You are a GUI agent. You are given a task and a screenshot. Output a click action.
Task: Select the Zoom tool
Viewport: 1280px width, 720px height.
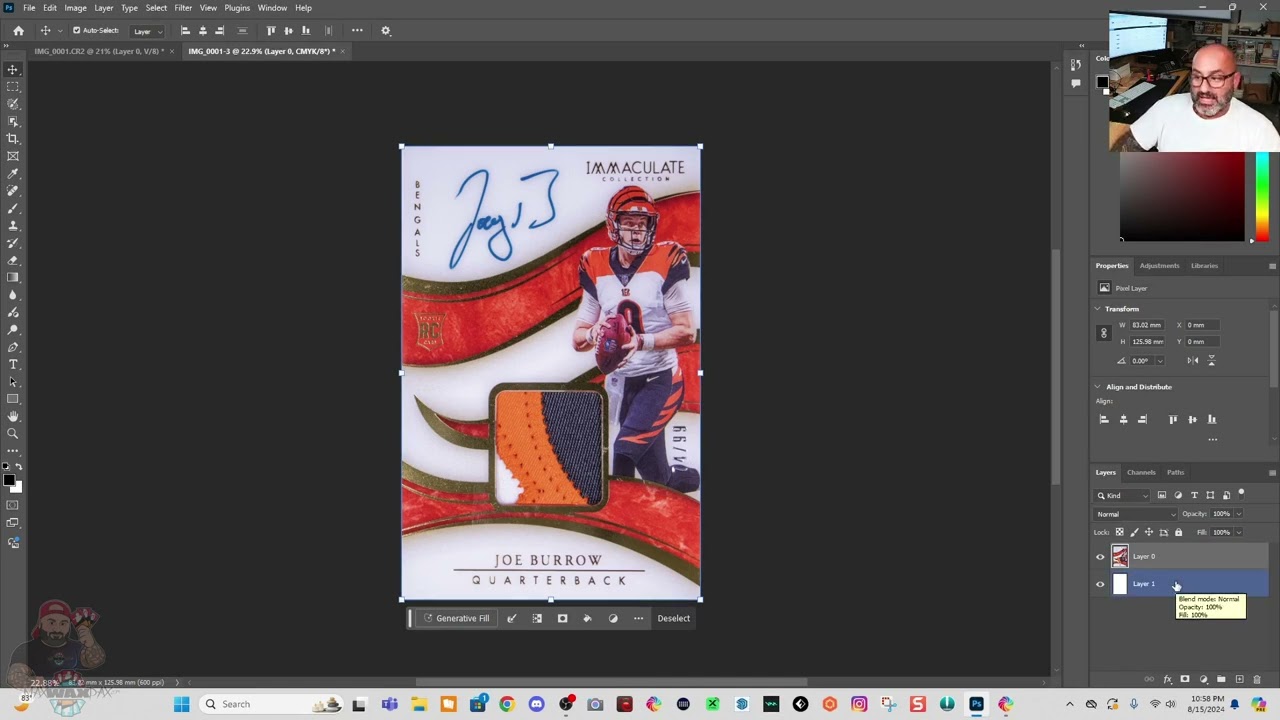[x=13, y=433]
